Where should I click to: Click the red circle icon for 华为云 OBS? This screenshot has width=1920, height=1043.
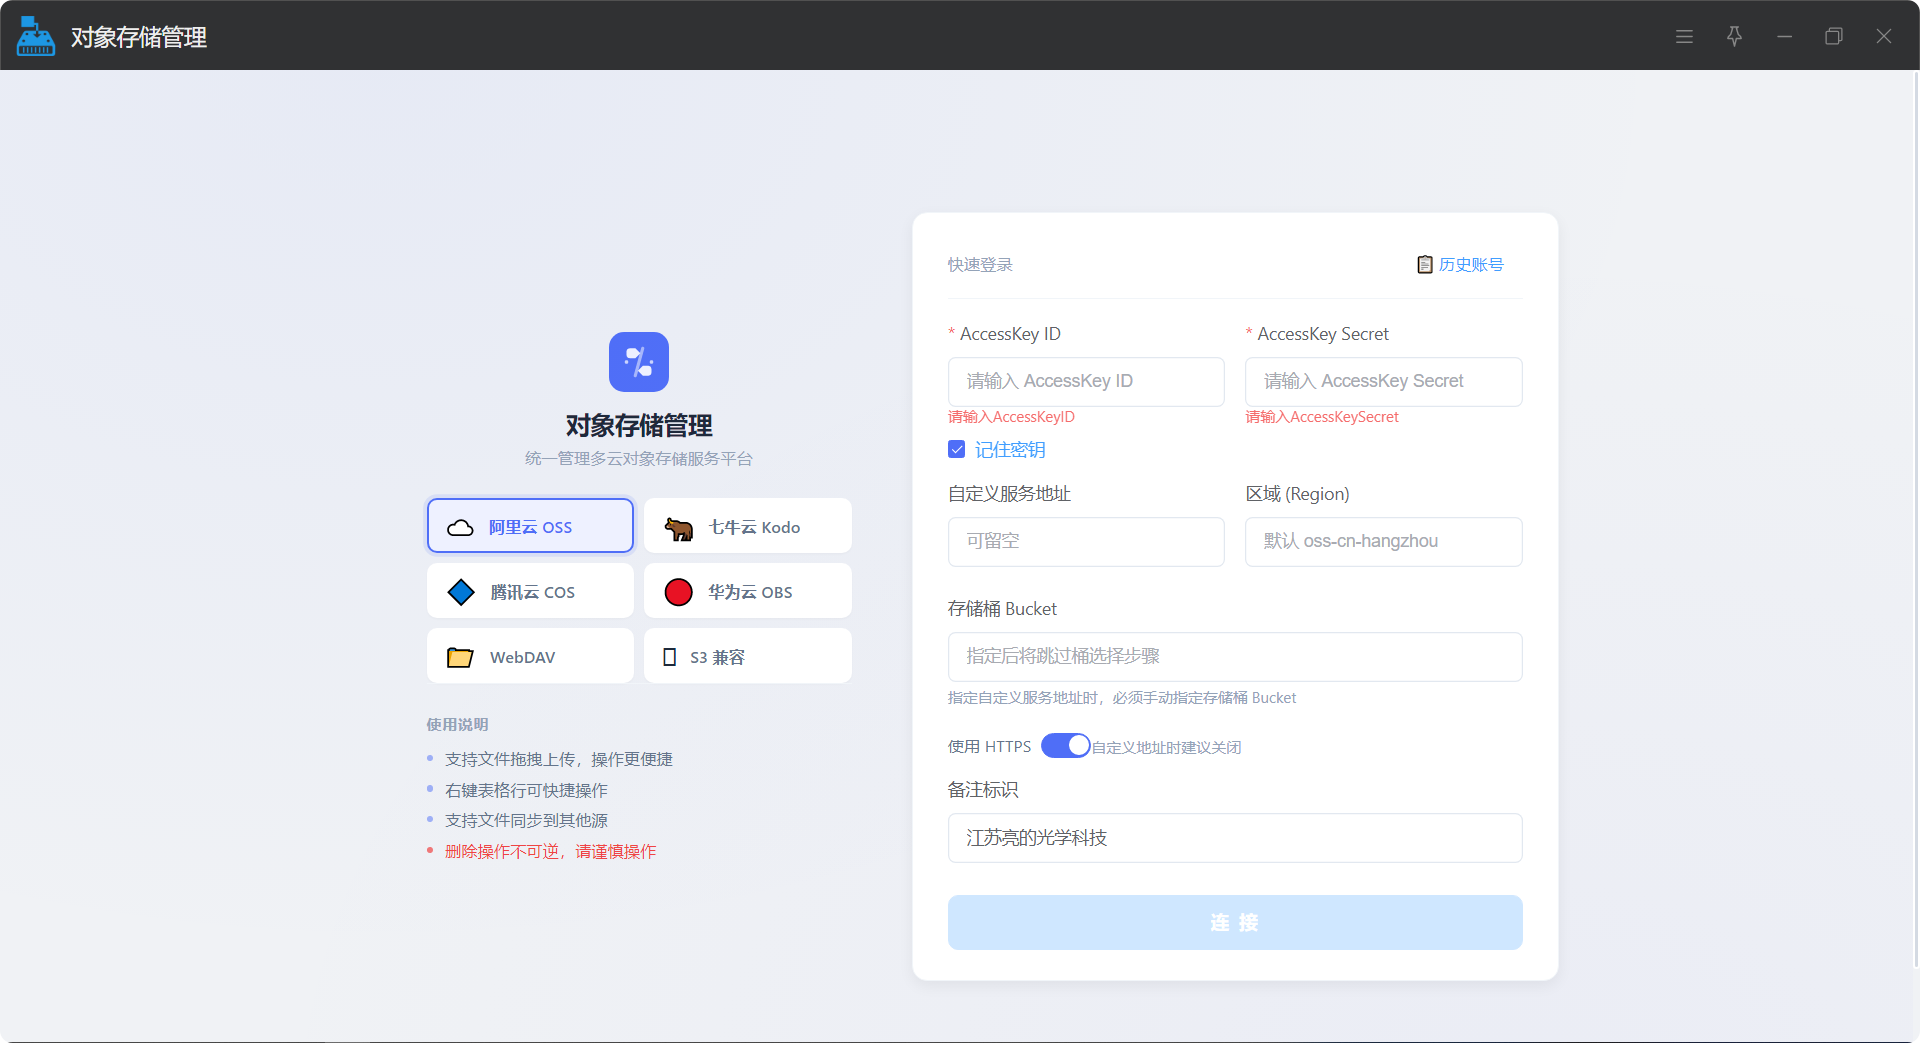(x=679, y=592)
